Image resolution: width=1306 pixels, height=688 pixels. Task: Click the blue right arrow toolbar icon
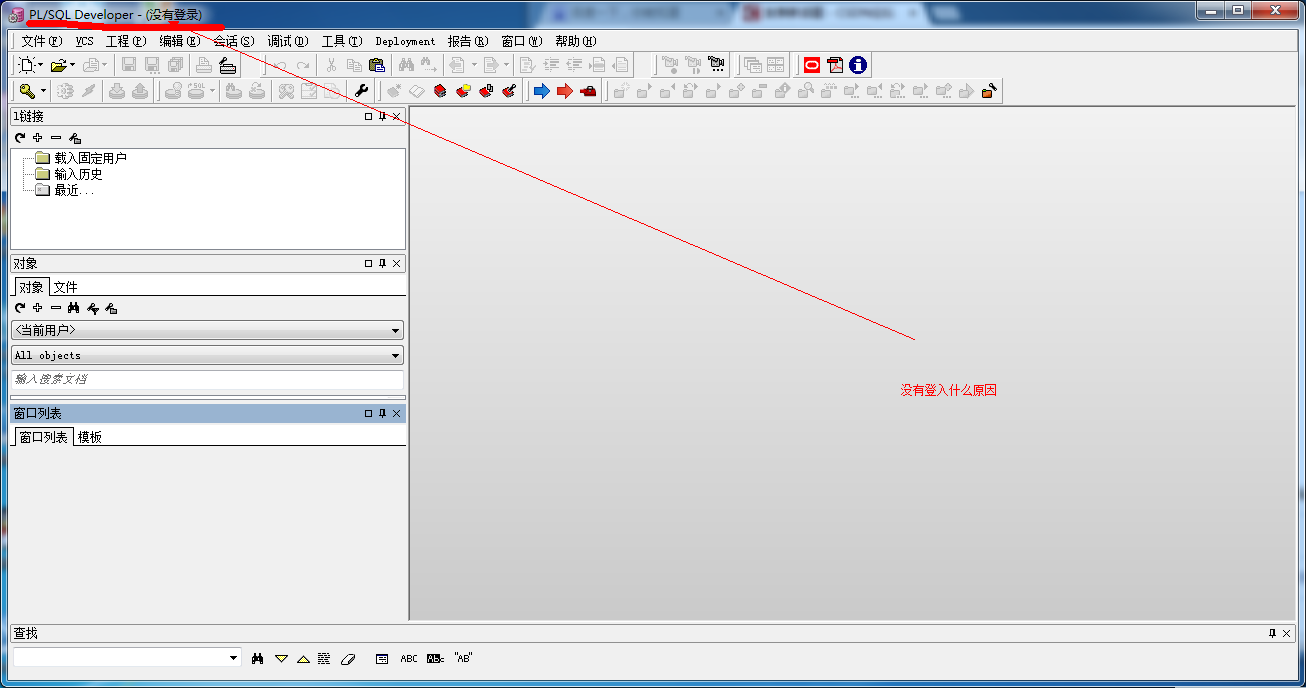(x=541, y=91)
